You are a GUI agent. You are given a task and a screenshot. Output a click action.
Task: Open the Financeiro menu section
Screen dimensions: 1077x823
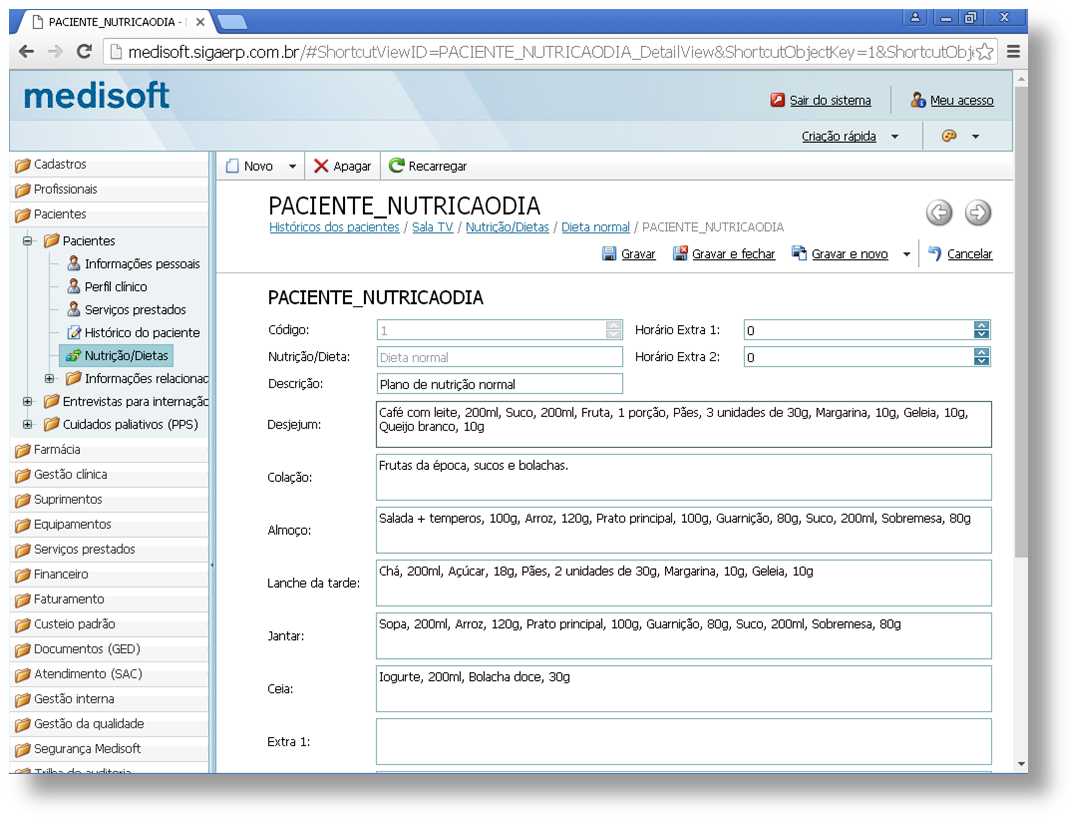point(110,574)
